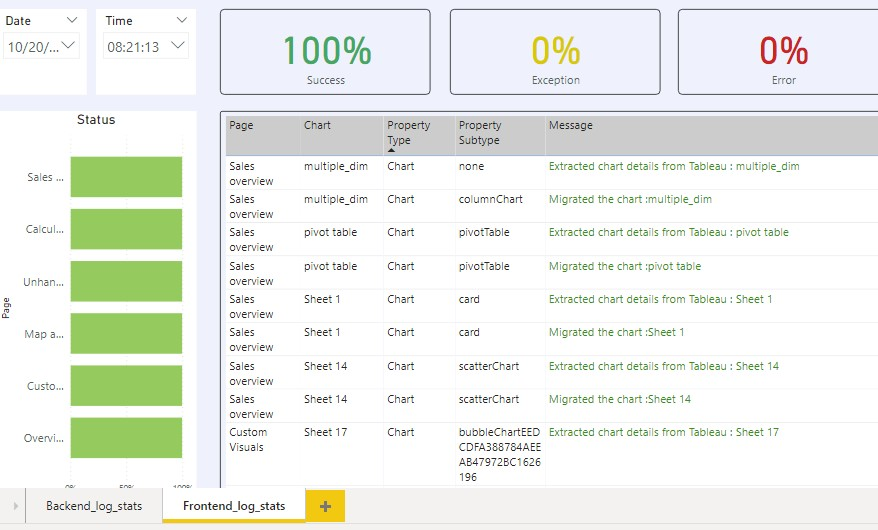Click the sort arrow under Property Type
This screenshot has width=878, height=530.
(391, 150)
